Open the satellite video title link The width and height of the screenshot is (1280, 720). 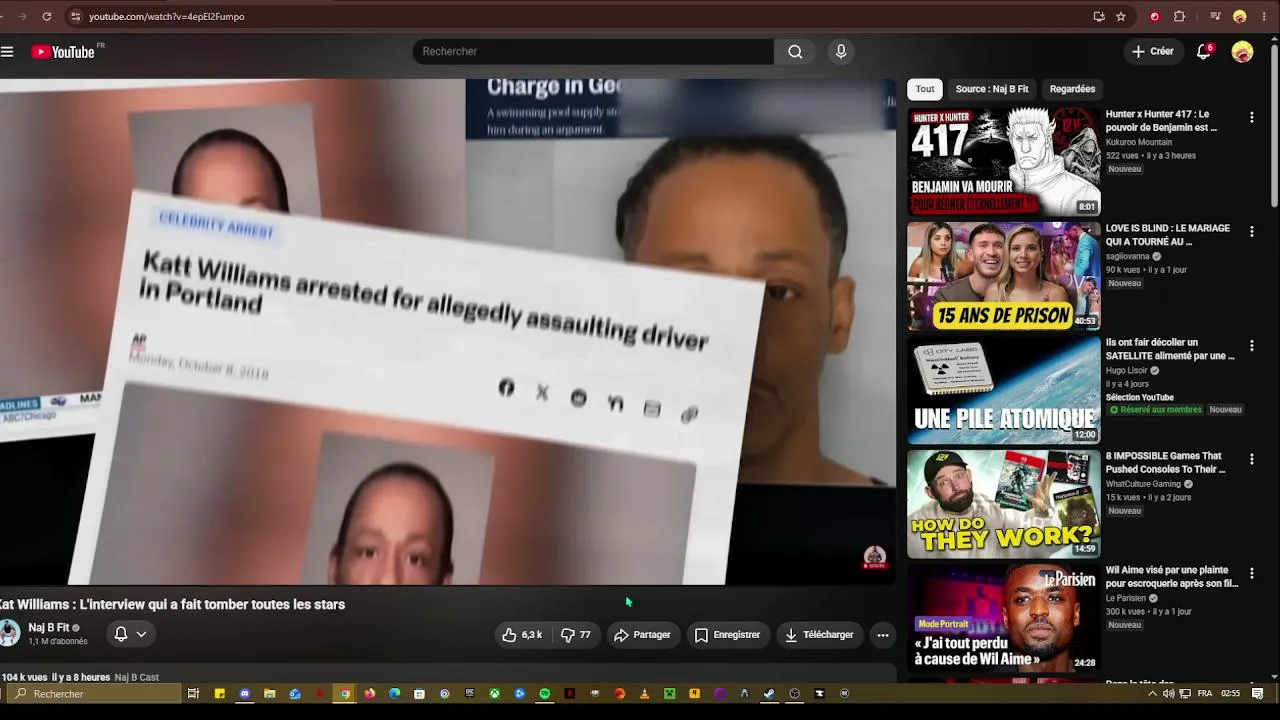pyautogui.click(x=1170, y=349)
